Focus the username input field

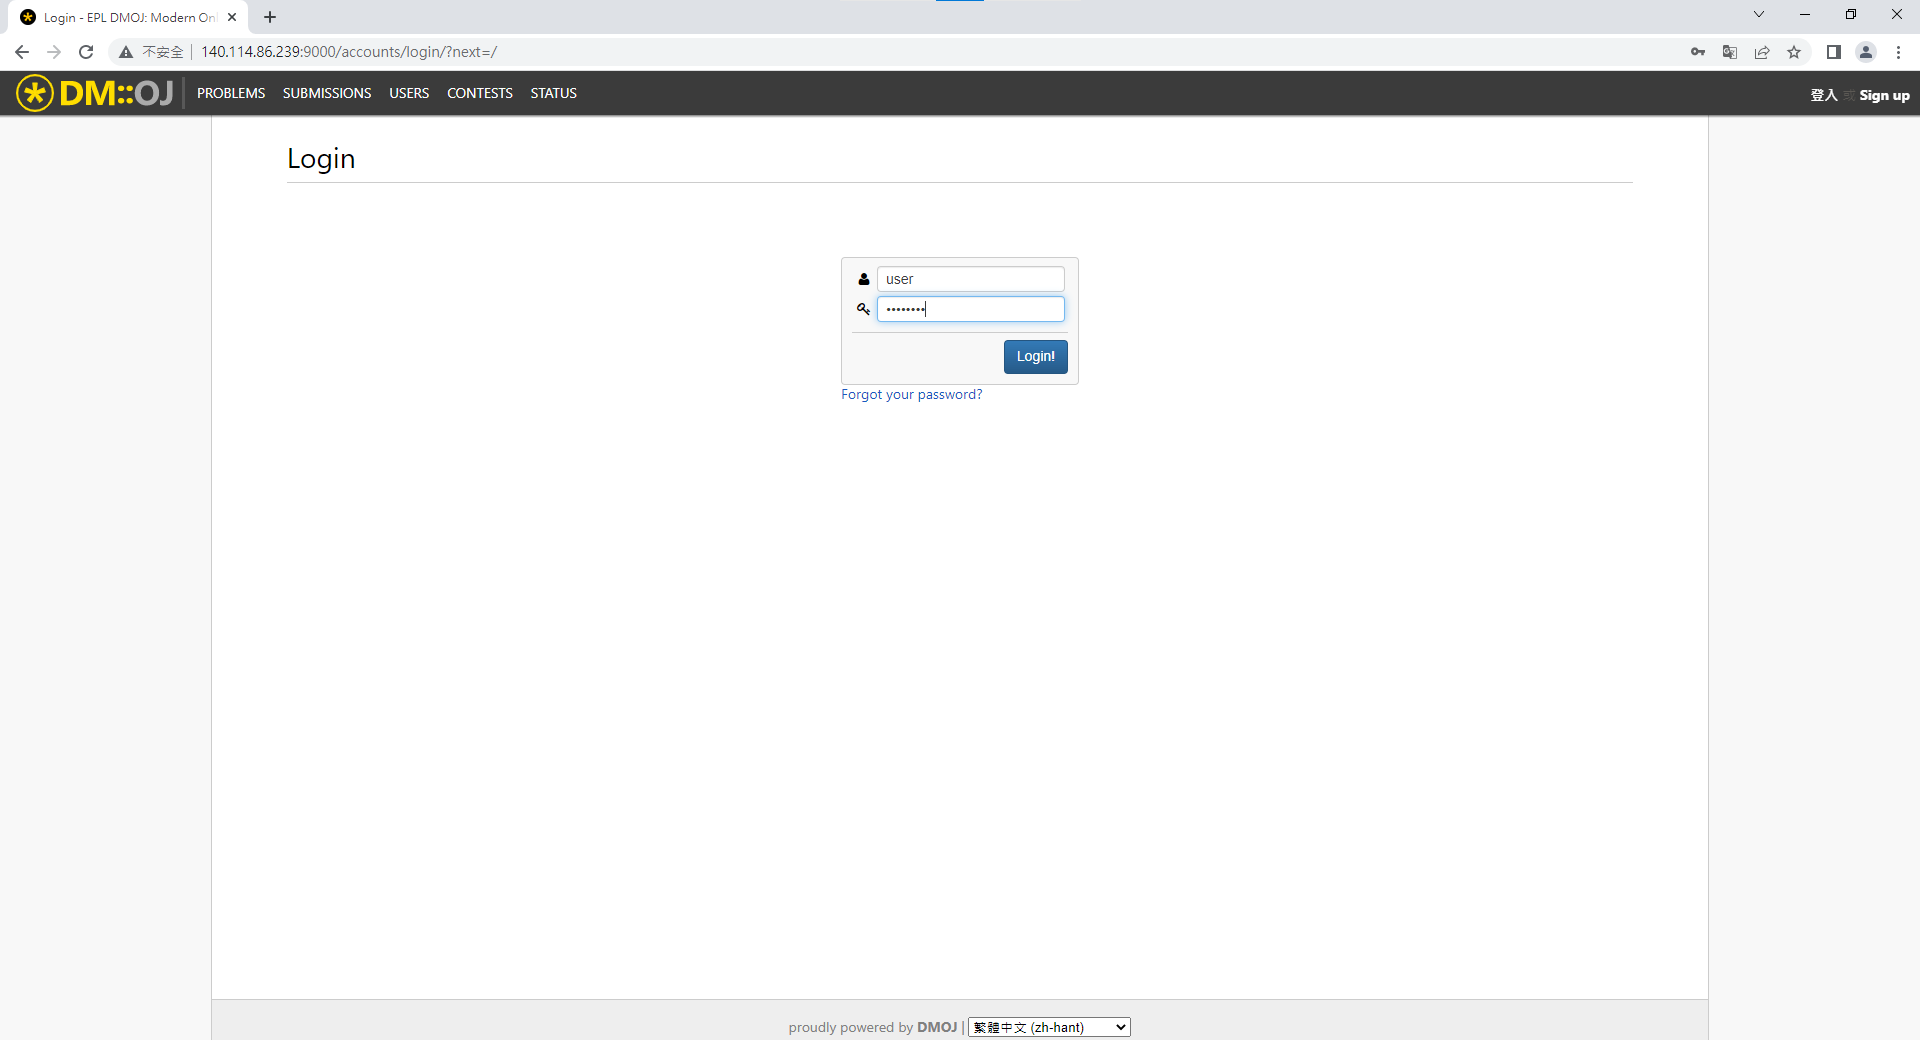[970, 279]
